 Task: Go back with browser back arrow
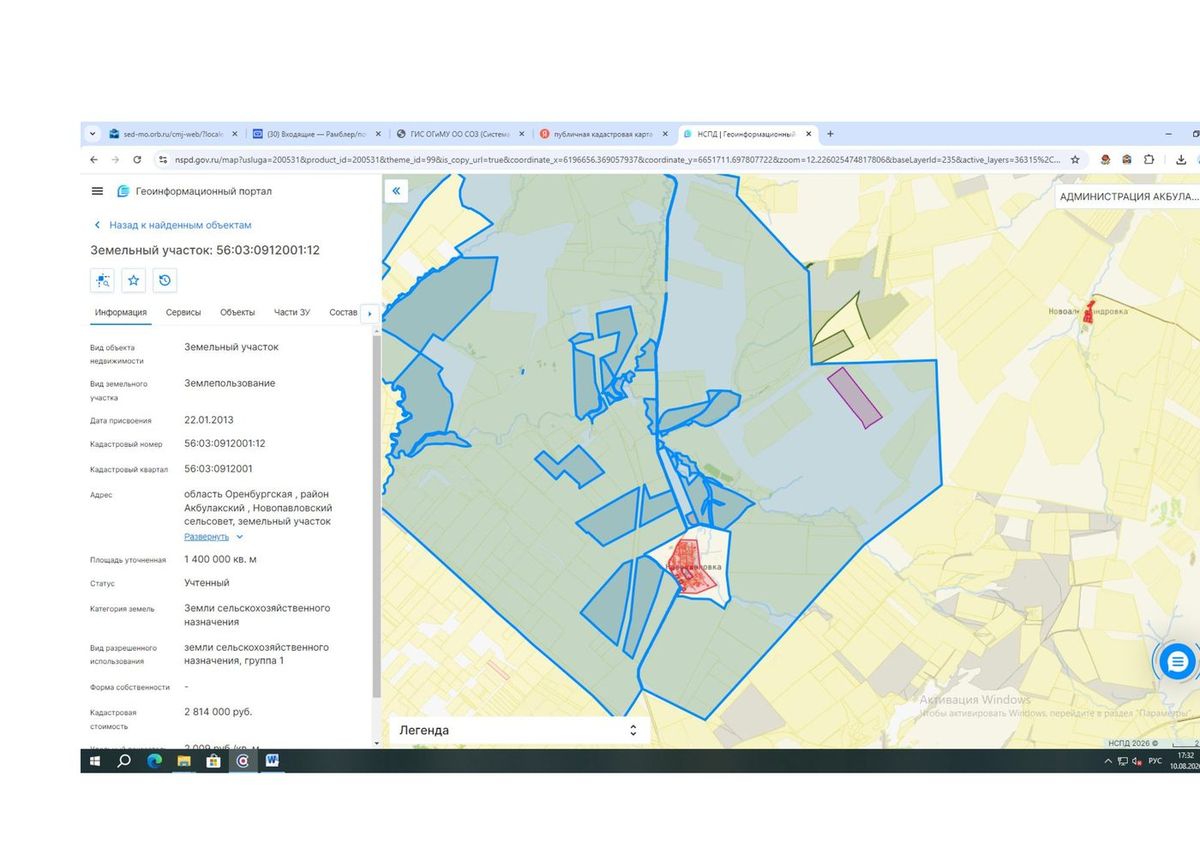point(94,159)
